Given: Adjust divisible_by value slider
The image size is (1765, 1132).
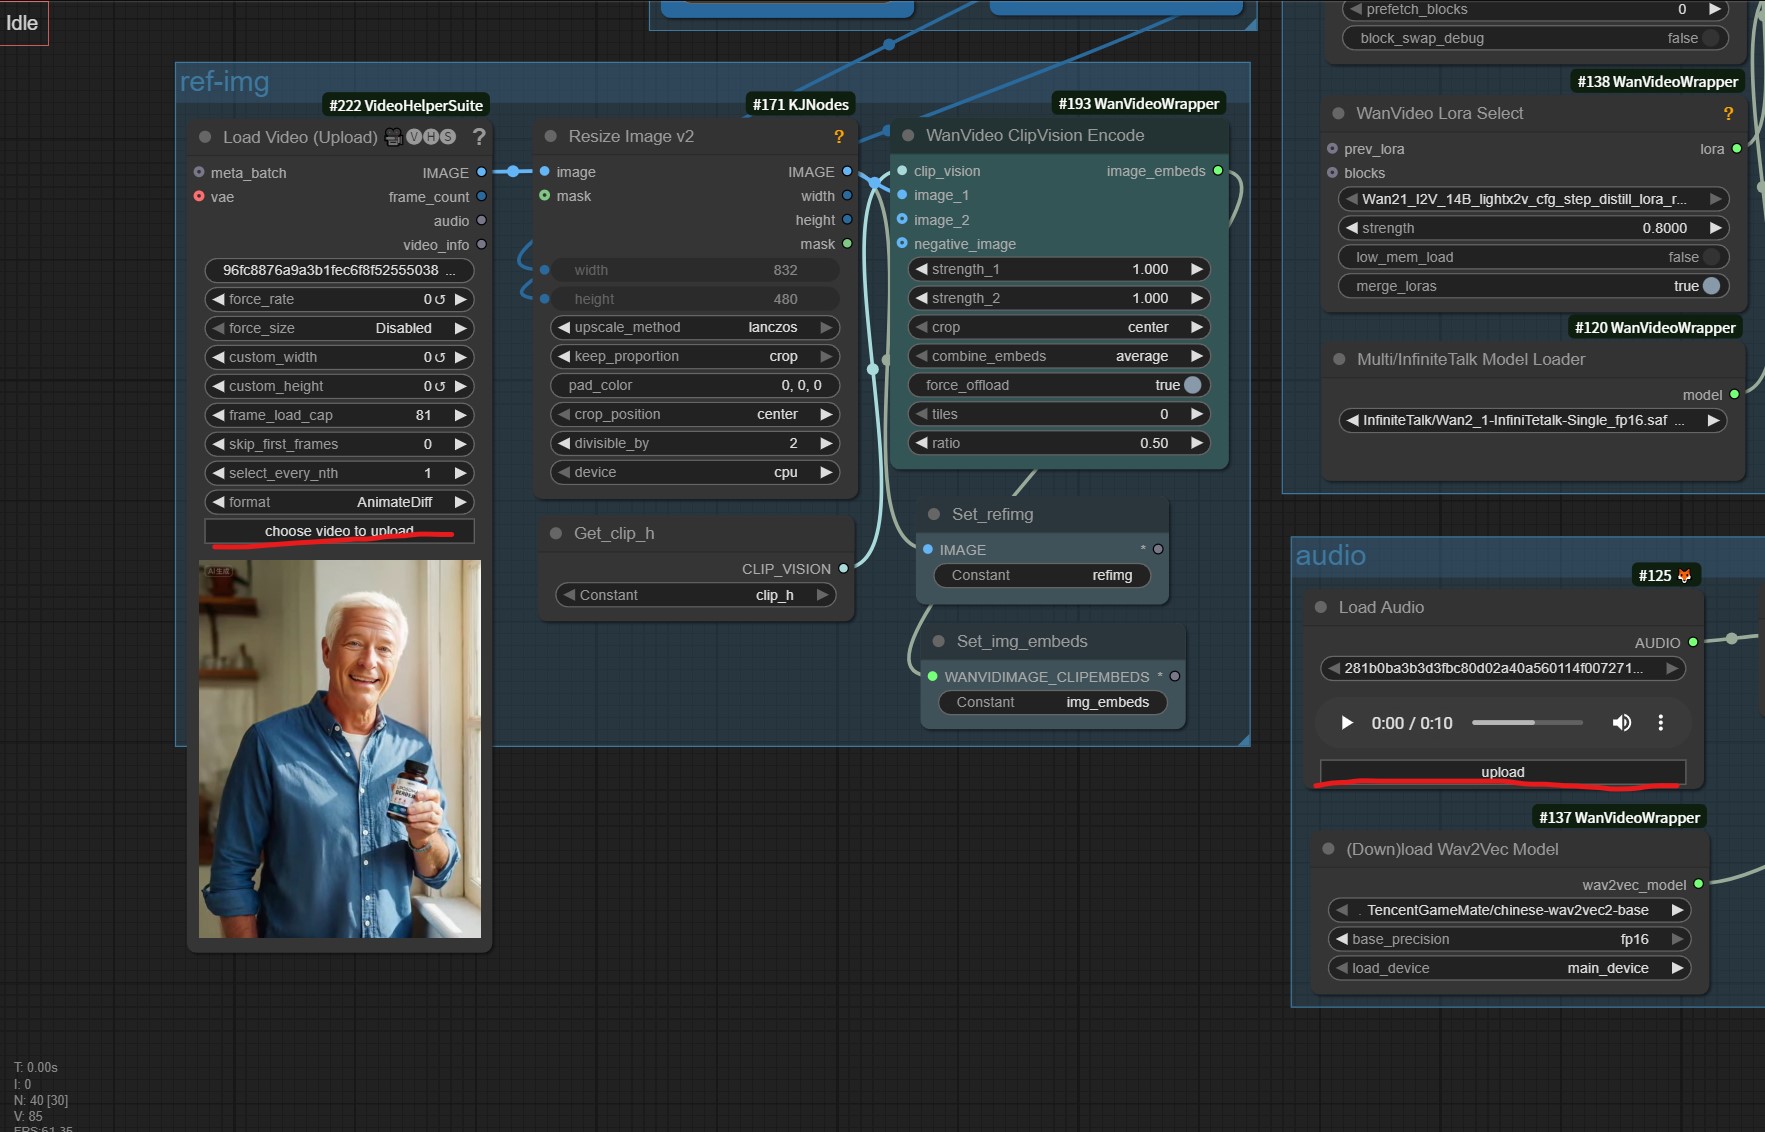Looking at the screenshot, I should (695, 443).
